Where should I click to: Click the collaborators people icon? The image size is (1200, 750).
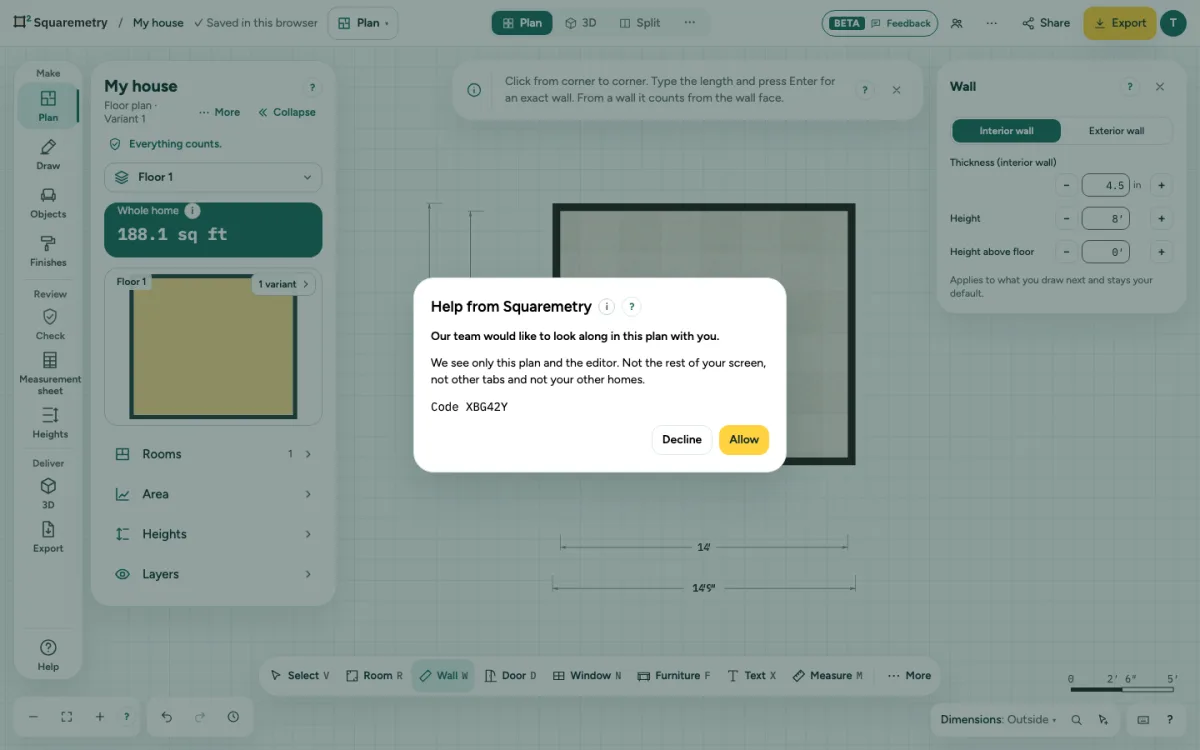coord(957,23)
